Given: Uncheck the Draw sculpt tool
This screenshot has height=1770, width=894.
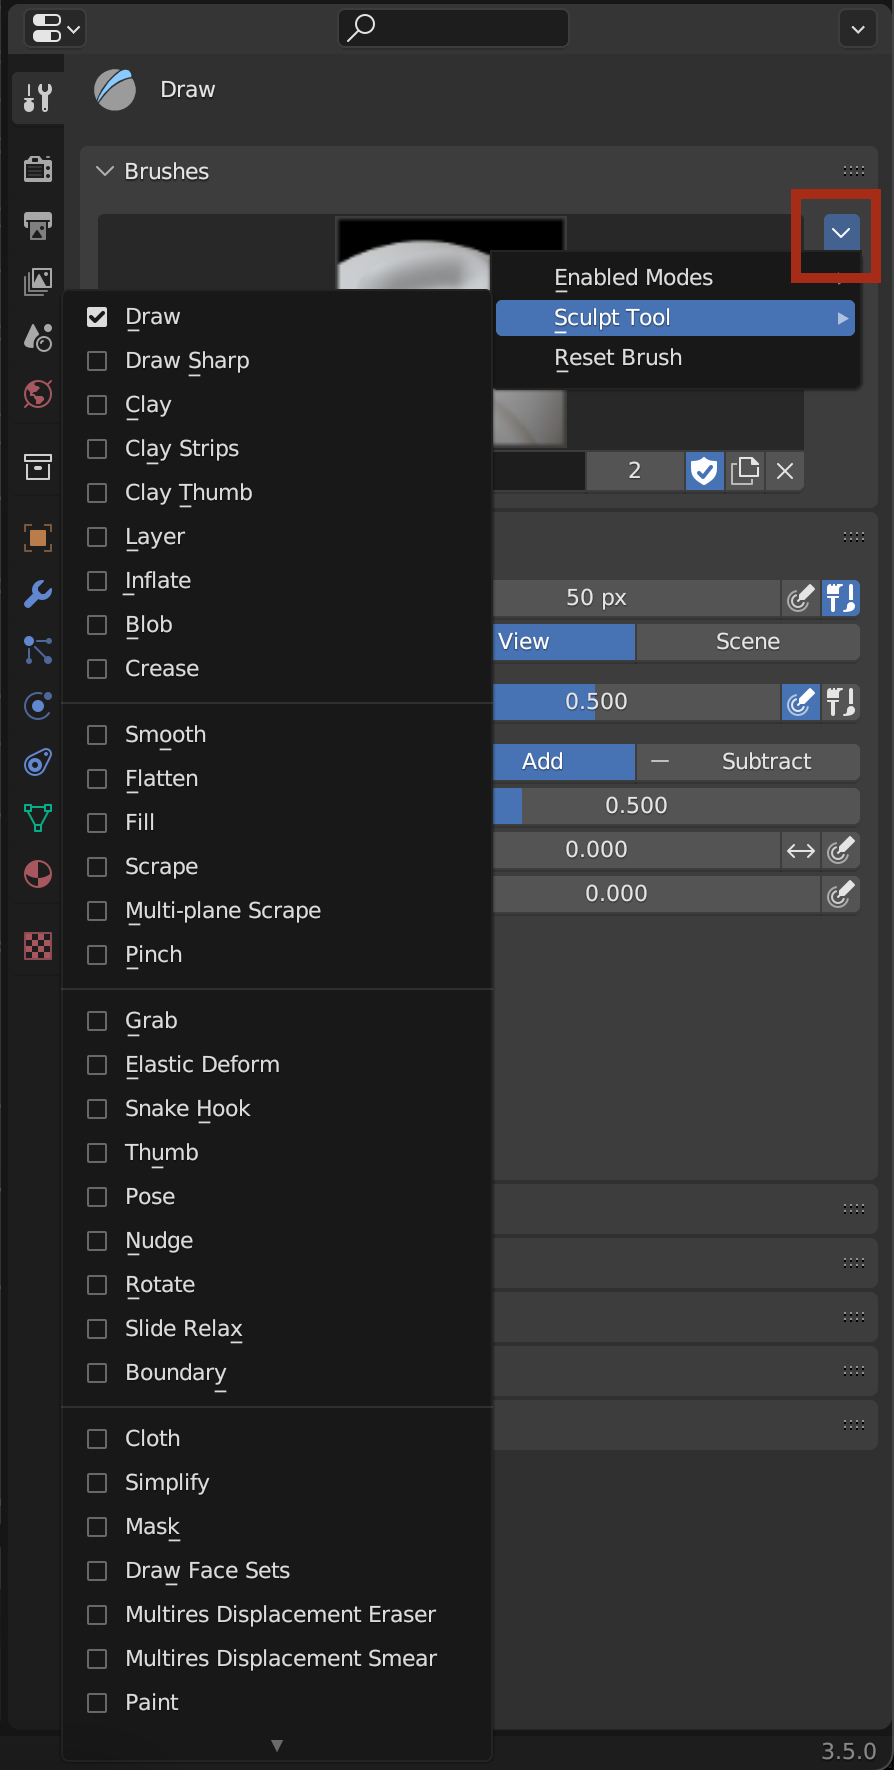Looking at the screenshot, I should (x=97, y=317).
